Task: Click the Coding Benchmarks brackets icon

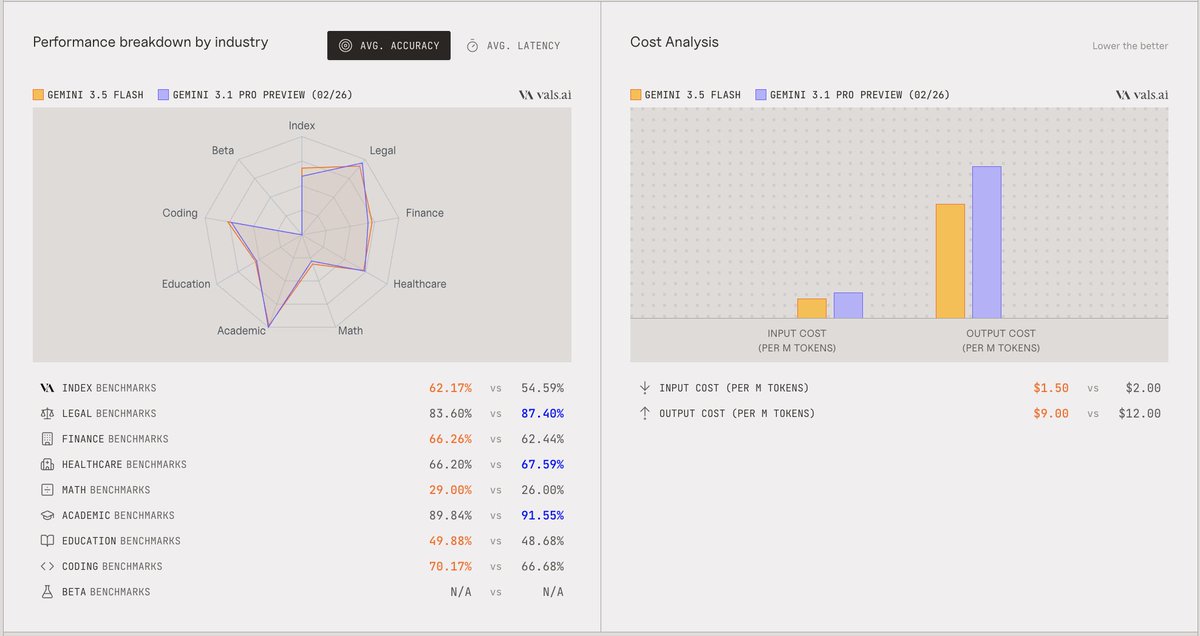Action: pyautogui.click(x=46, y=566)
